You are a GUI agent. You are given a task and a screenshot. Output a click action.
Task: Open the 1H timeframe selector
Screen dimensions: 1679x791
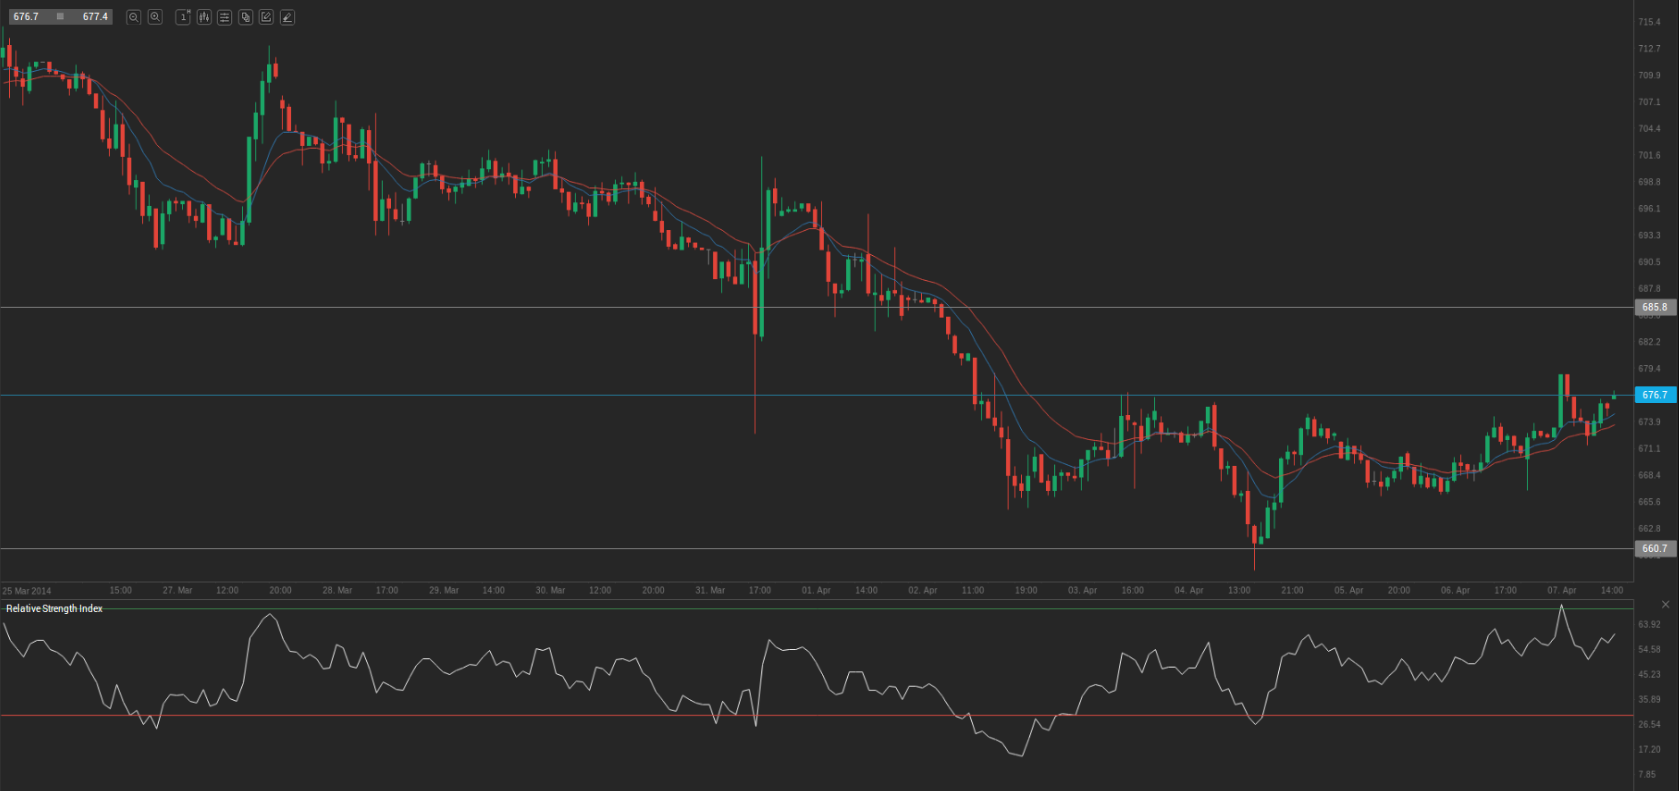tap(183, 17)
